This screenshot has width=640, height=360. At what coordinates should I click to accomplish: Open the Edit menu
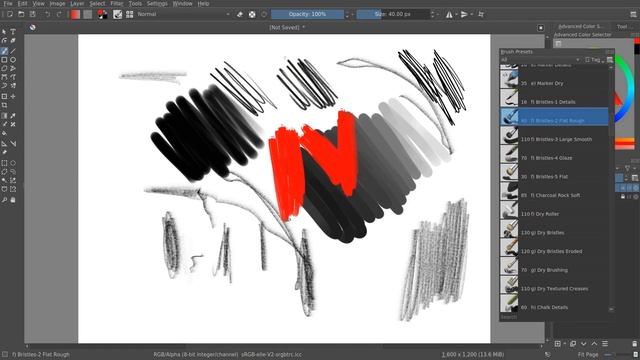pos(22,3)
